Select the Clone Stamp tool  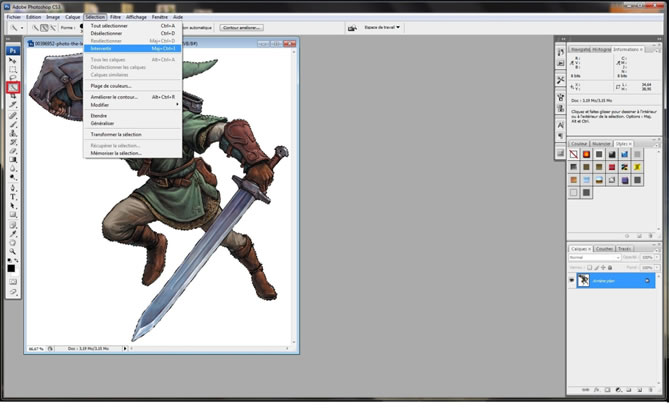pyautogui.click(x=13, y=134)
